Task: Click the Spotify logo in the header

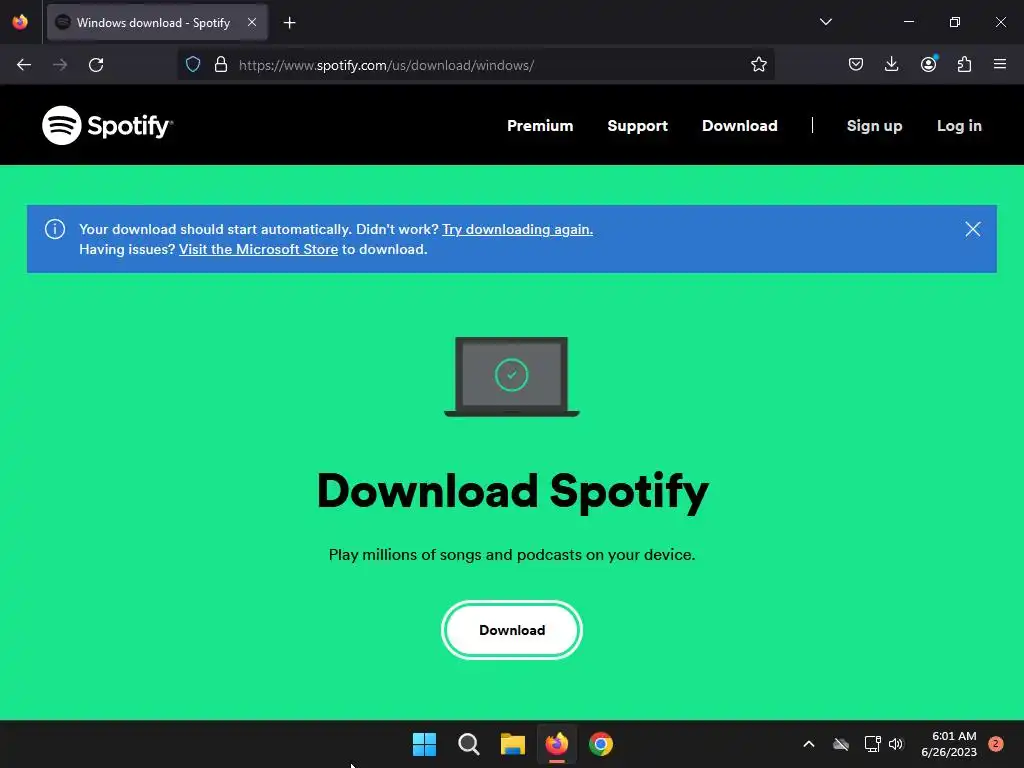Action: tap(108, 125)
